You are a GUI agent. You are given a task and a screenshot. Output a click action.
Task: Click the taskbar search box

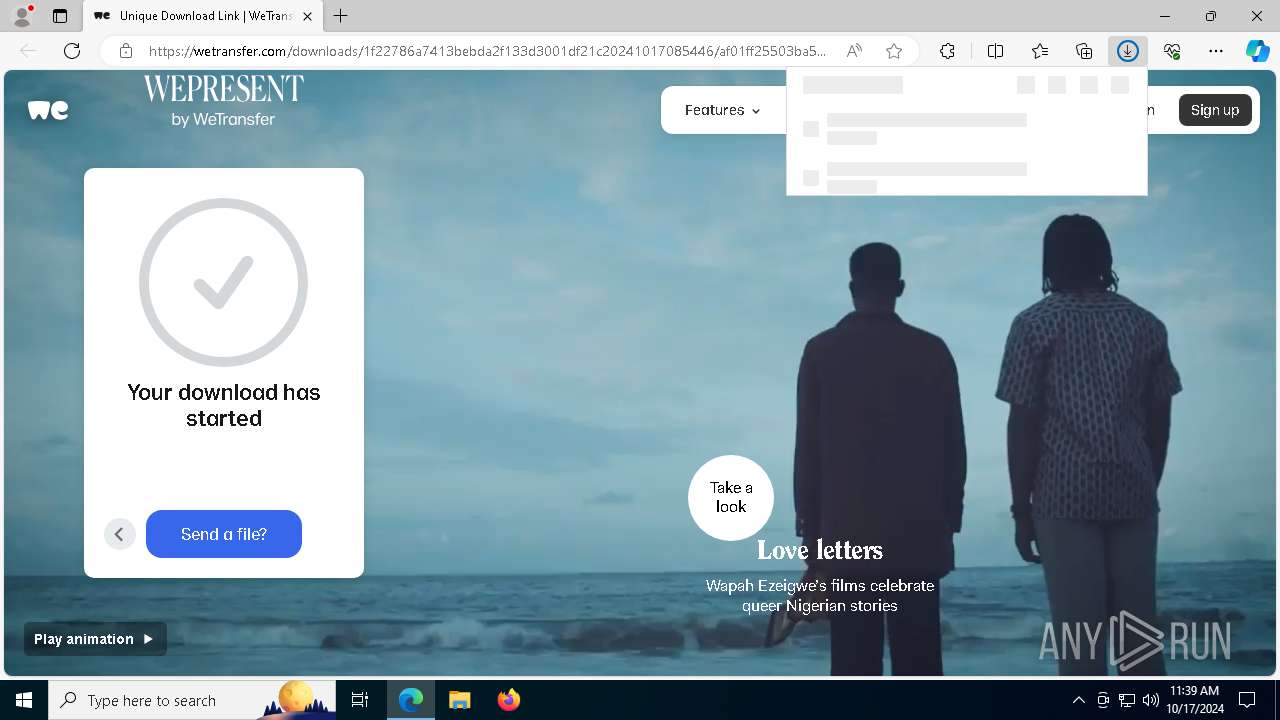click(x=192, y=700)
